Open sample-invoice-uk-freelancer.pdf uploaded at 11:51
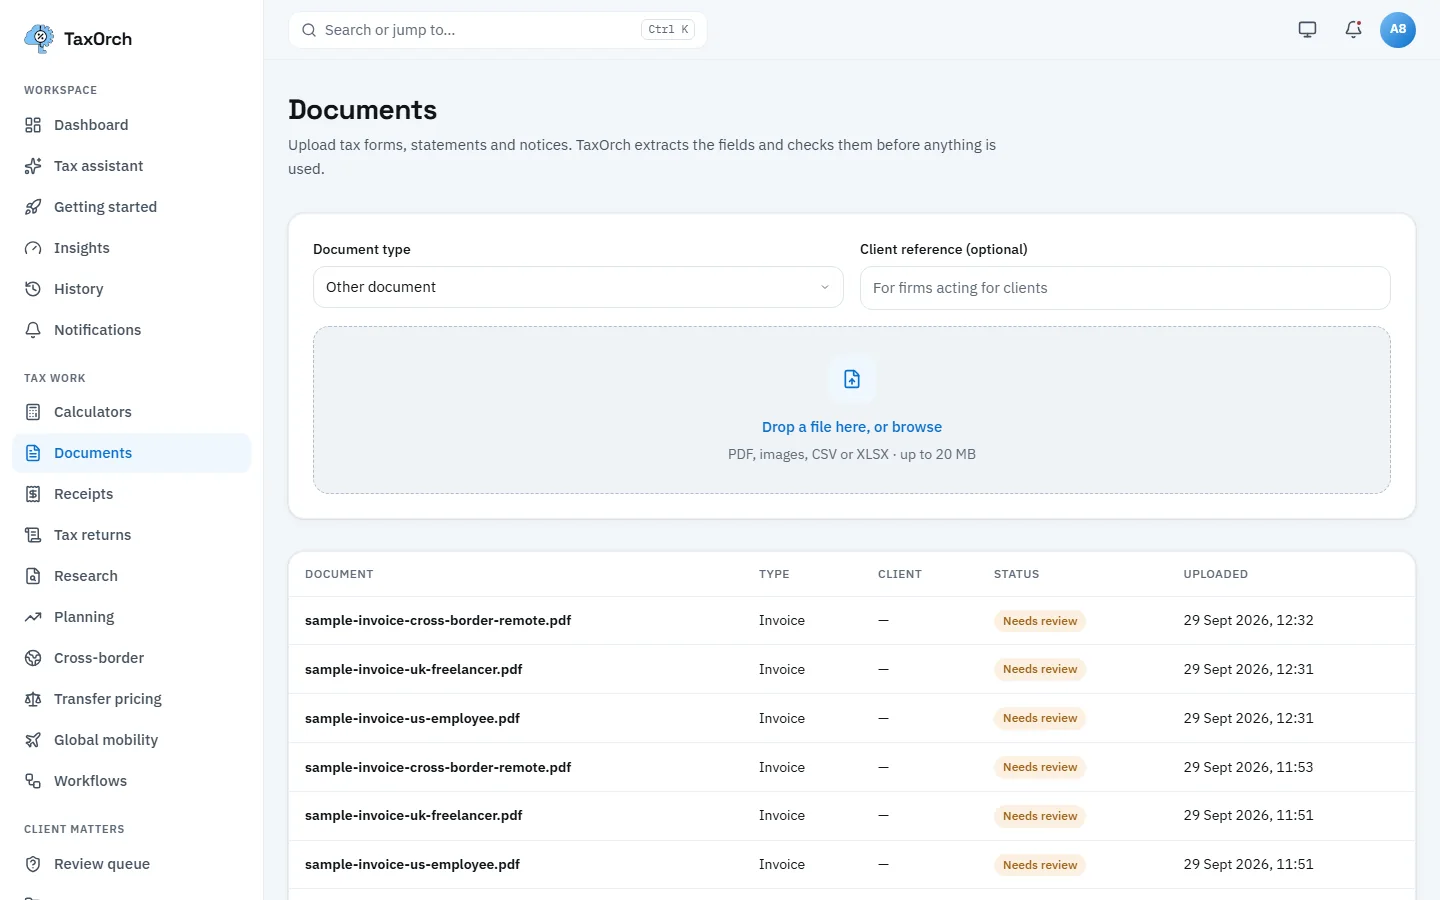 [414, 816]
